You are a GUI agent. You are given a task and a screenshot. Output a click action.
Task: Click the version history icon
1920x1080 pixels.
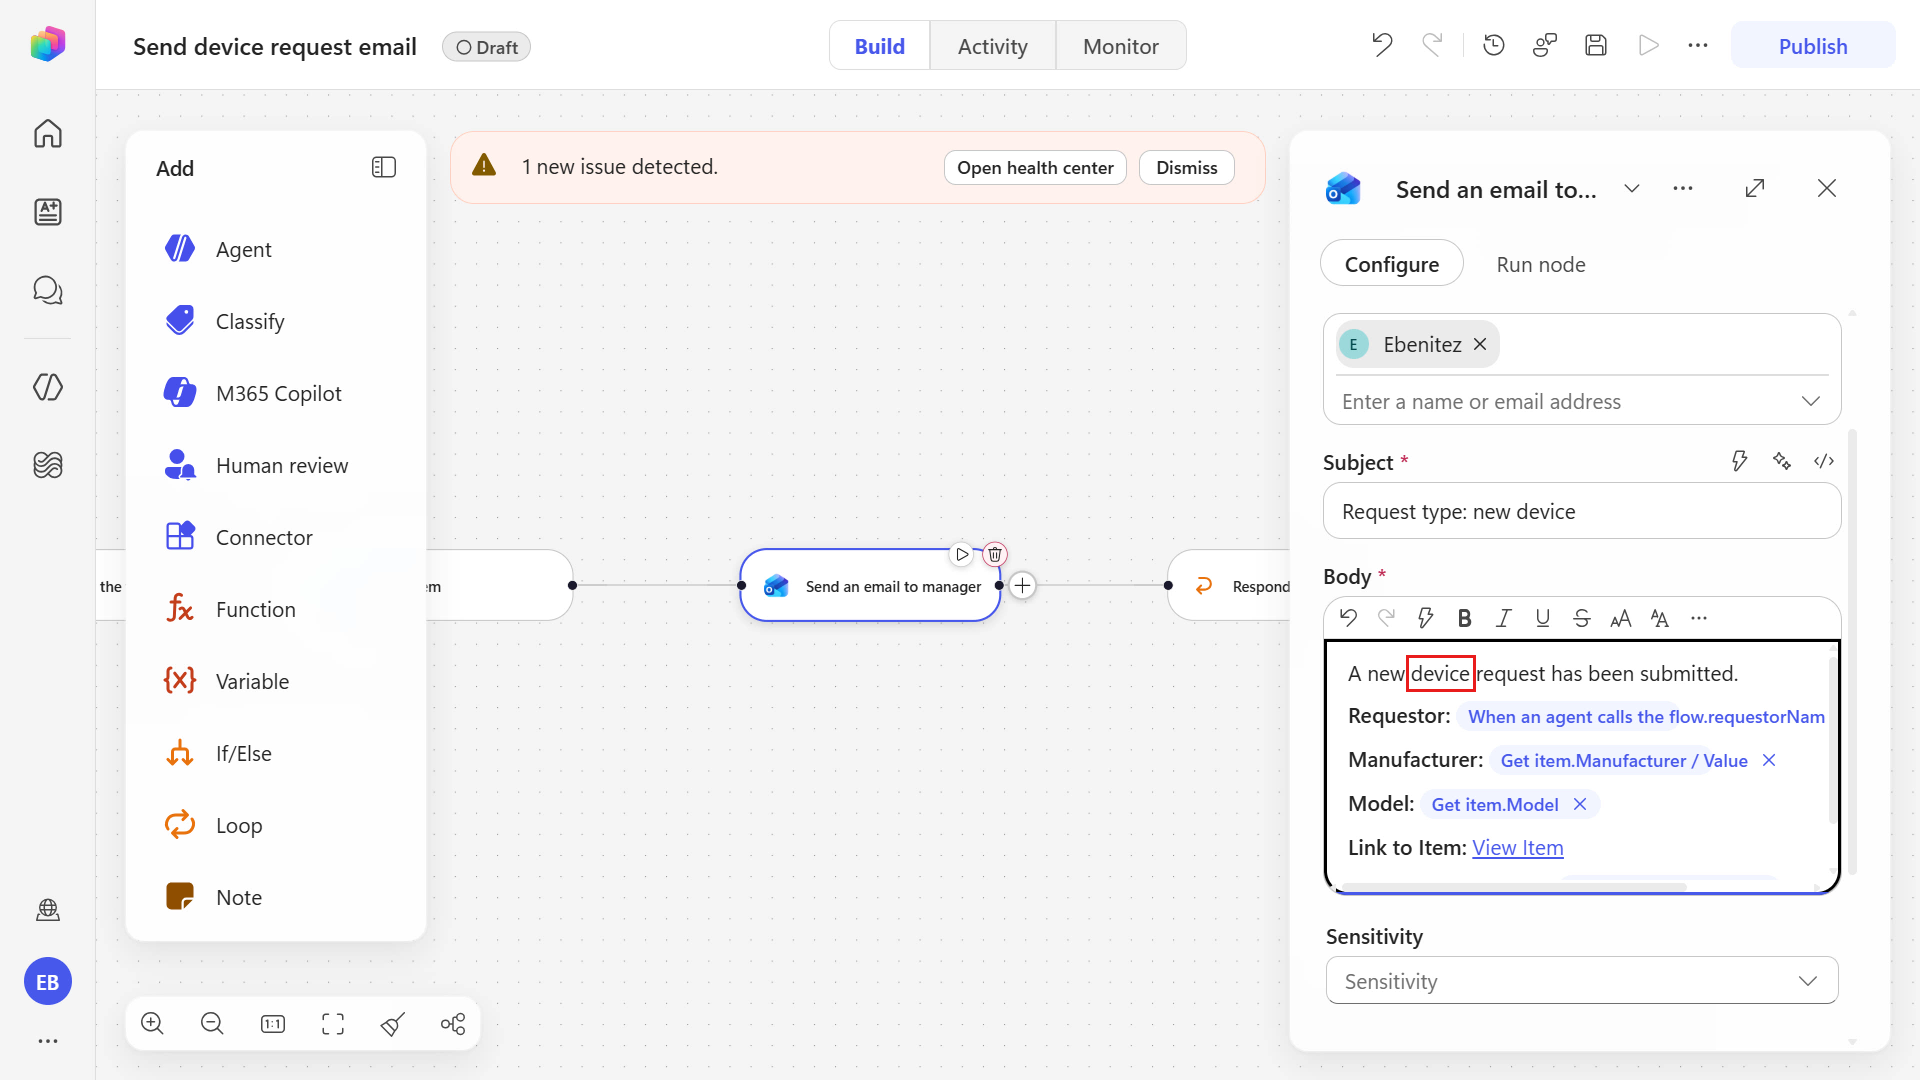pos(1494,45)
